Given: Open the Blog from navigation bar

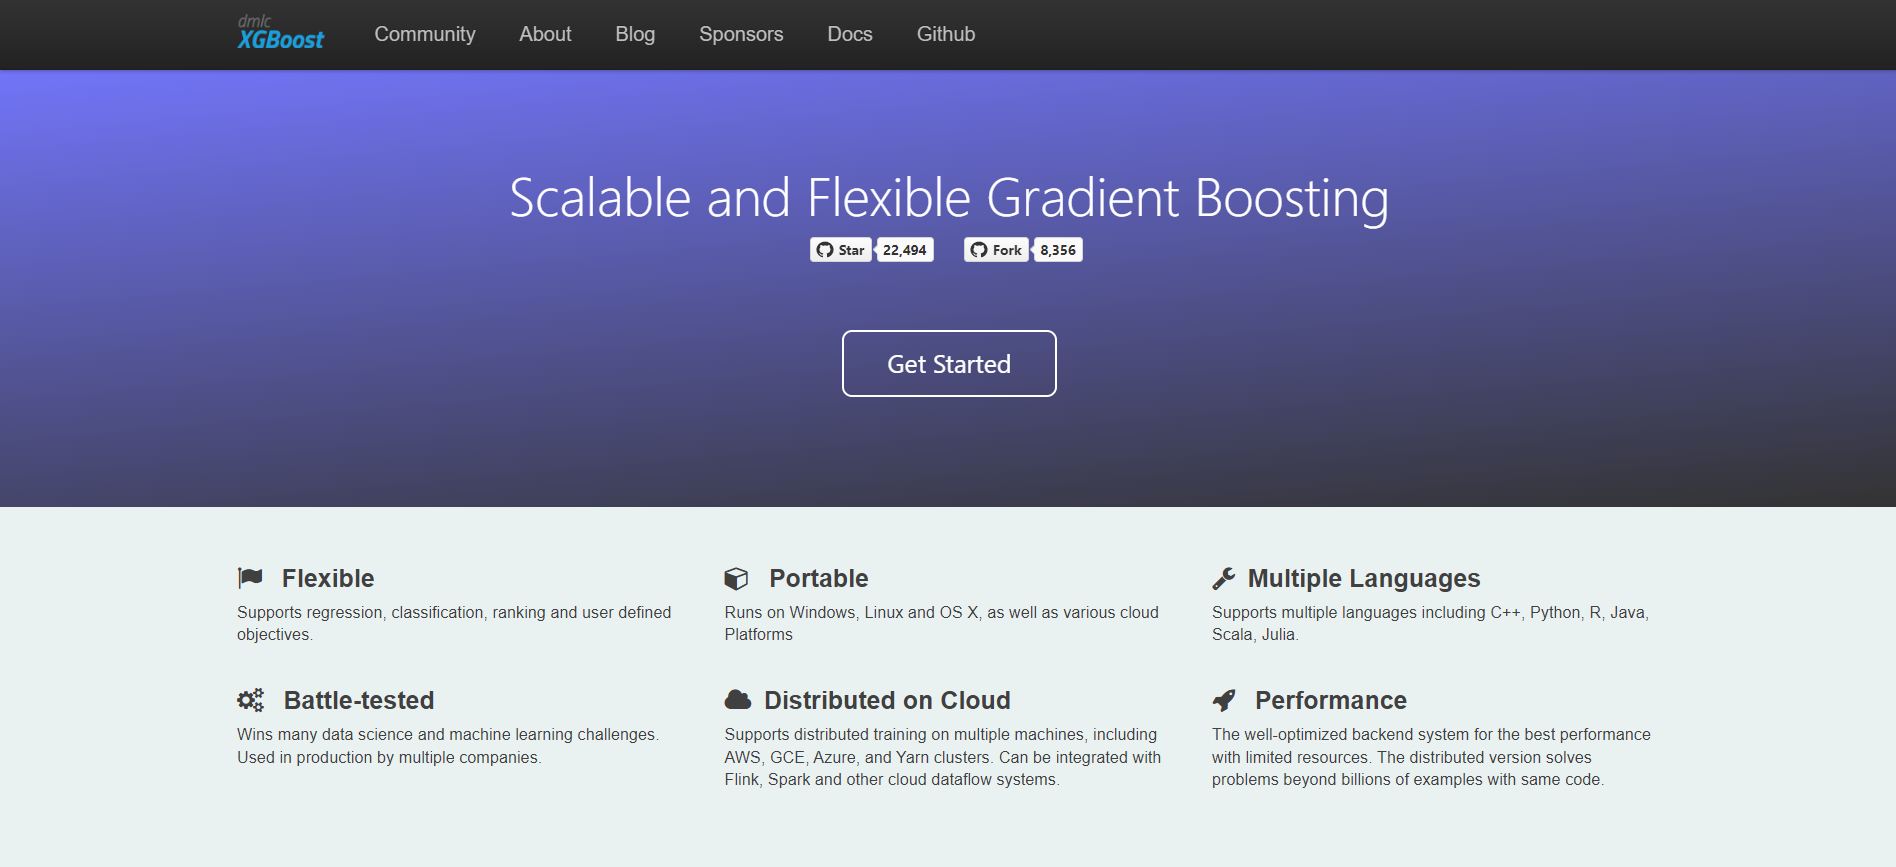Looking at the screenshot, I should click(635, 34).
